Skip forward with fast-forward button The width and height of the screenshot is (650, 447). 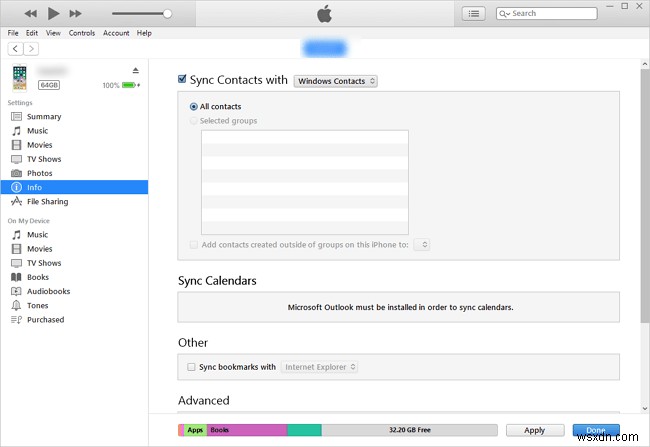pyautogui.click(x=75, y=14)
